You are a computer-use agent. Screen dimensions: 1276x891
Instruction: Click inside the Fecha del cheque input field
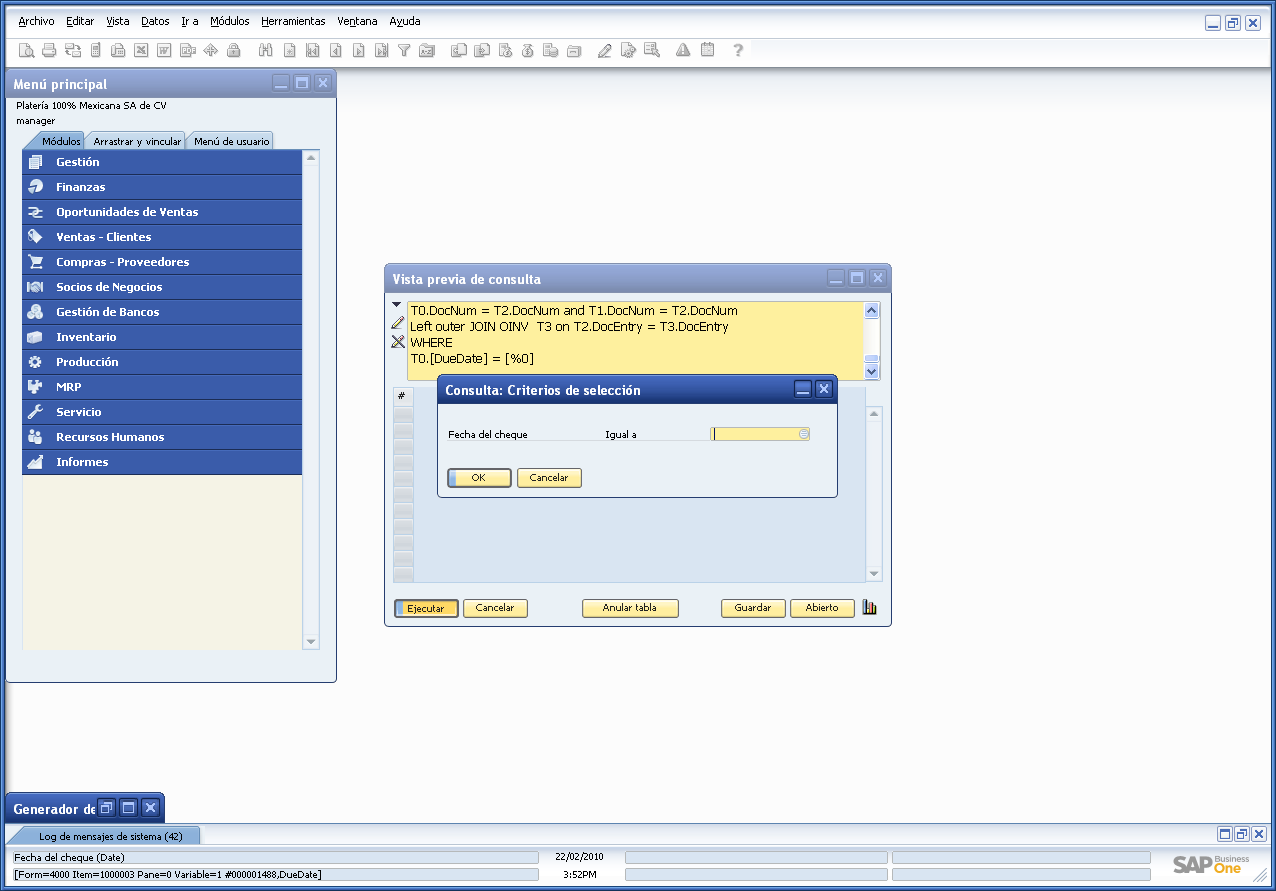click(x=755, y=433)
